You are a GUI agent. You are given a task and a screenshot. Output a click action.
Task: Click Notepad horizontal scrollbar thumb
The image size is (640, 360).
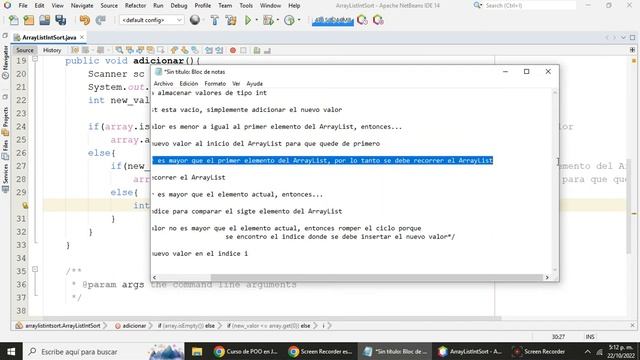pyautogui.click(x=376, y=277)
